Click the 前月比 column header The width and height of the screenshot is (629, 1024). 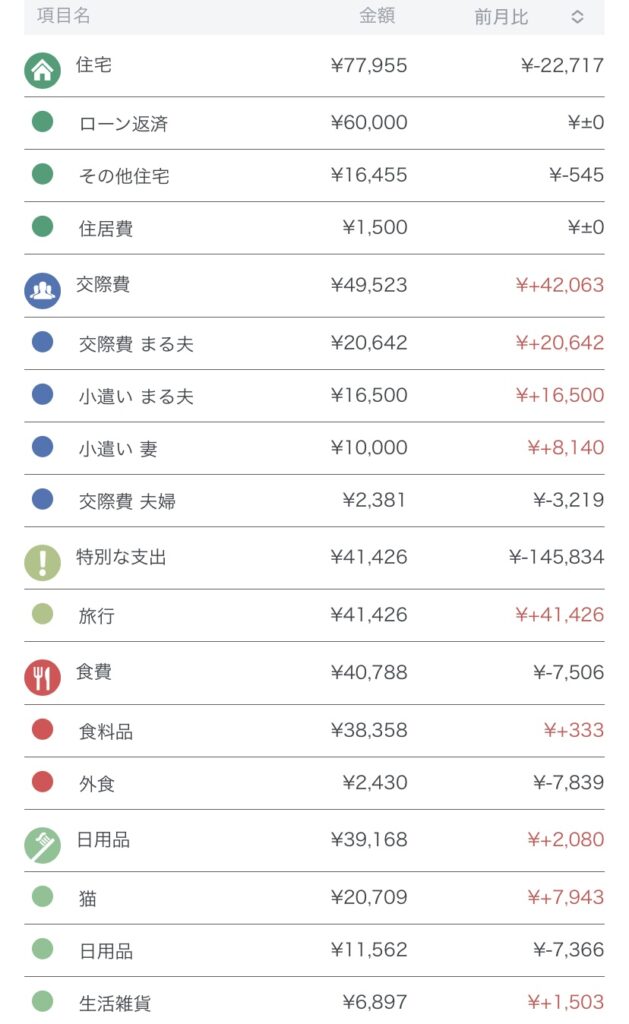tap(501, 17)
